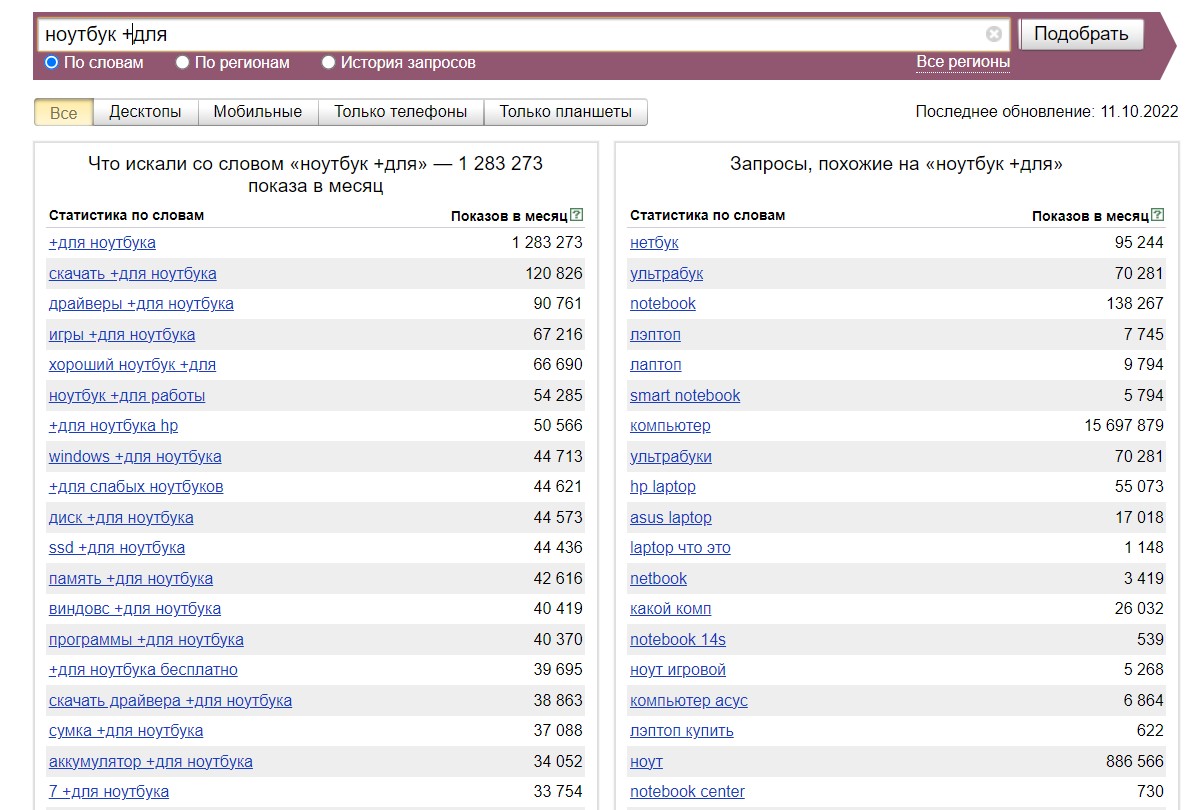Open the ультрабук similar query link

click(x=666, y=273)
